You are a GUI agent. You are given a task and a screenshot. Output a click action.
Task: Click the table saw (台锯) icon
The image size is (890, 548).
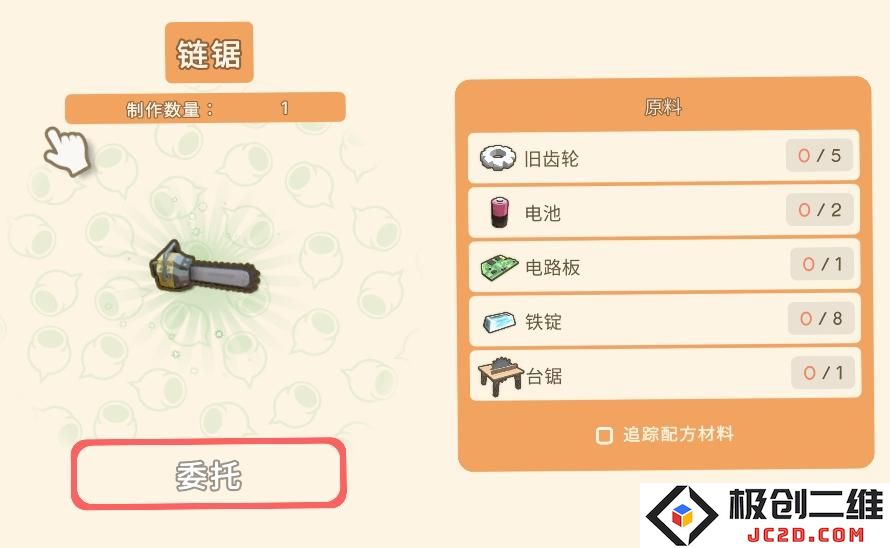[501, 377]
